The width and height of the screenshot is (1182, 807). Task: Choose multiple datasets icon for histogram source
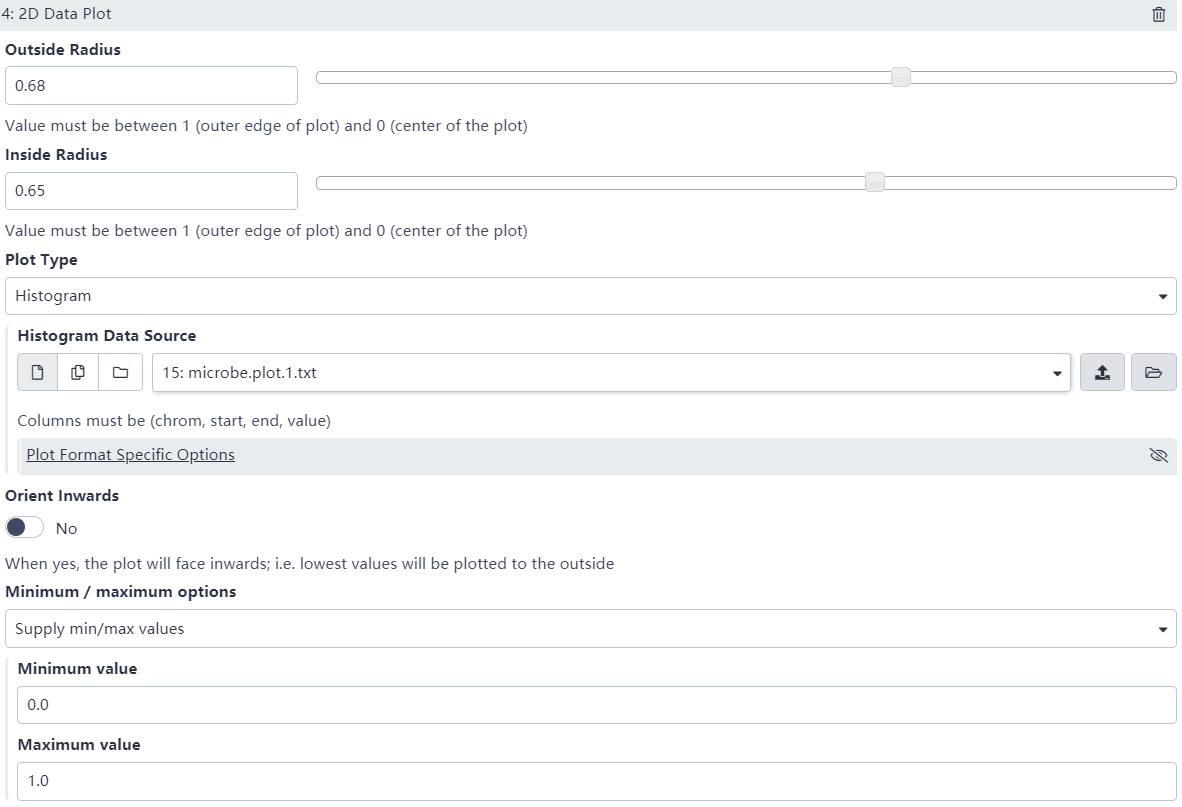[x=78, y=373]
